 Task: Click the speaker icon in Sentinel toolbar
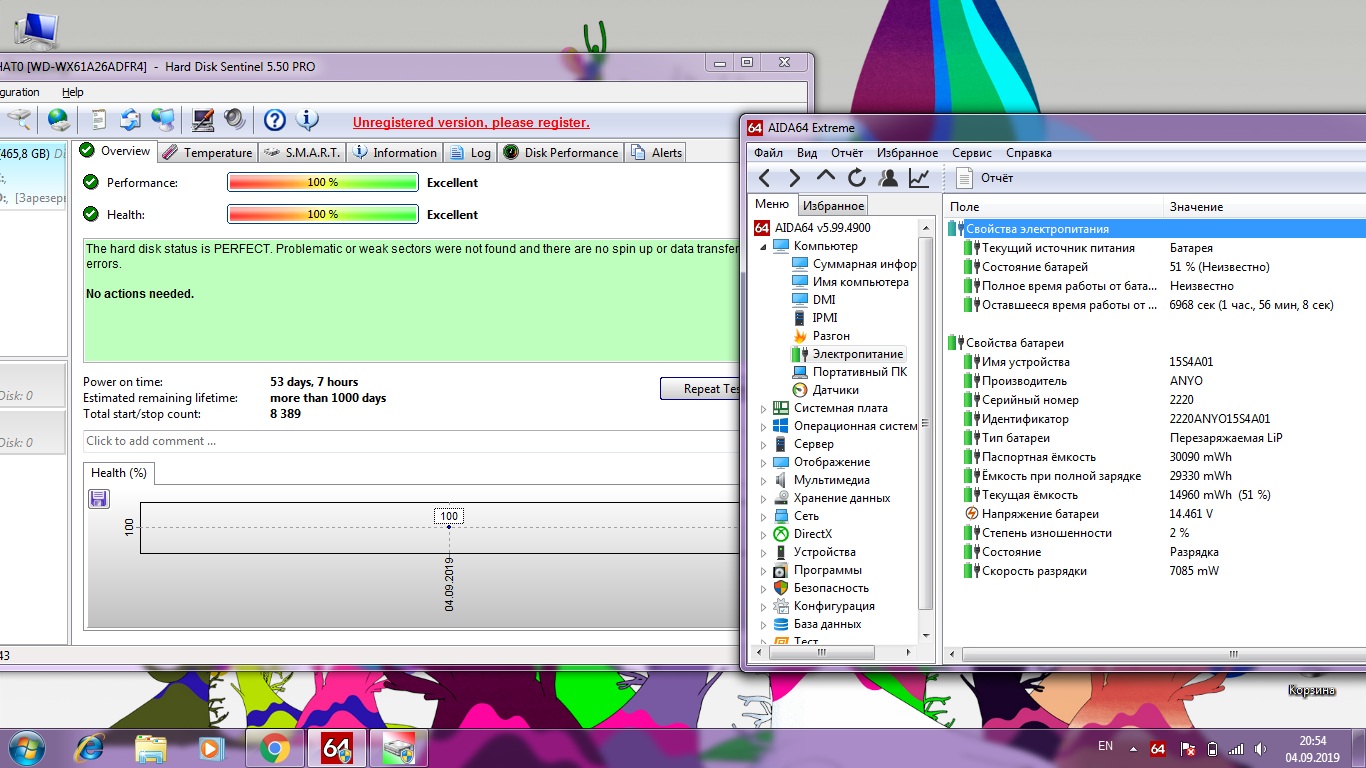235,120
